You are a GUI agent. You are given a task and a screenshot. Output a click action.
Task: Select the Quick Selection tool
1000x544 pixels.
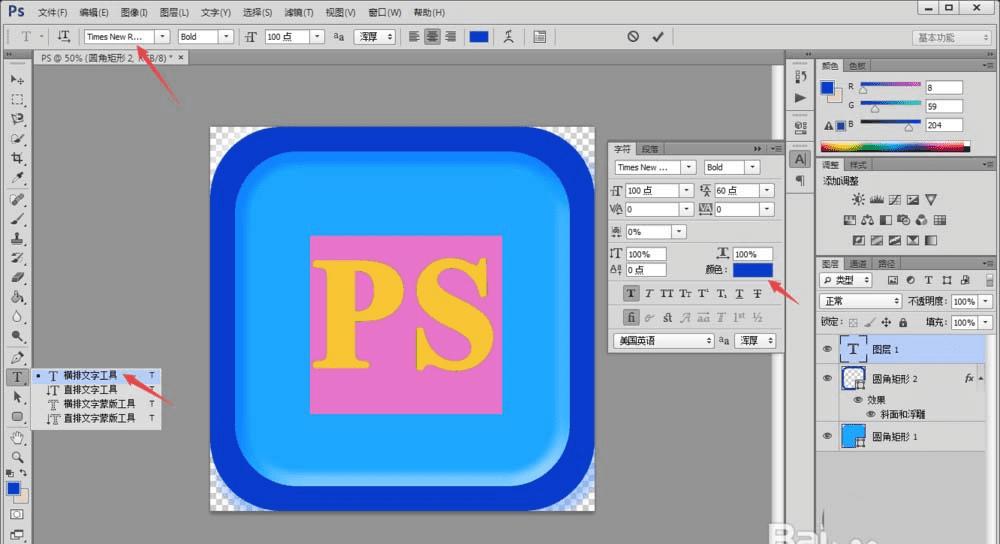click(x=17, y=138)
